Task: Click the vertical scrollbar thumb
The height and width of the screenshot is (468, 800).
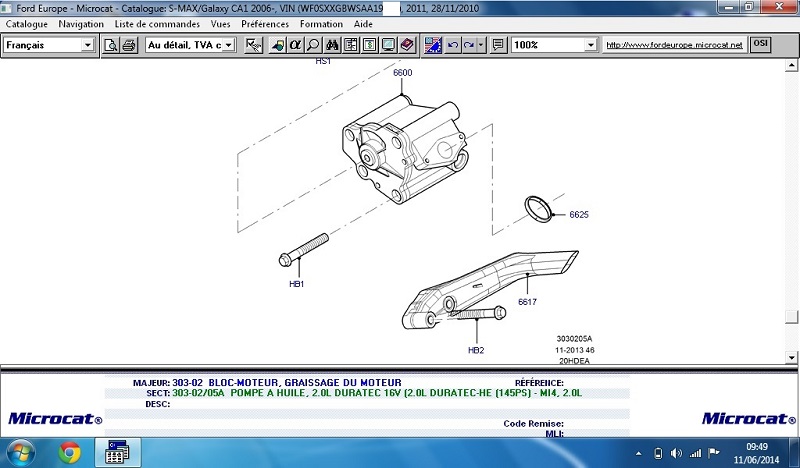Action: click(x=791, y=317)
